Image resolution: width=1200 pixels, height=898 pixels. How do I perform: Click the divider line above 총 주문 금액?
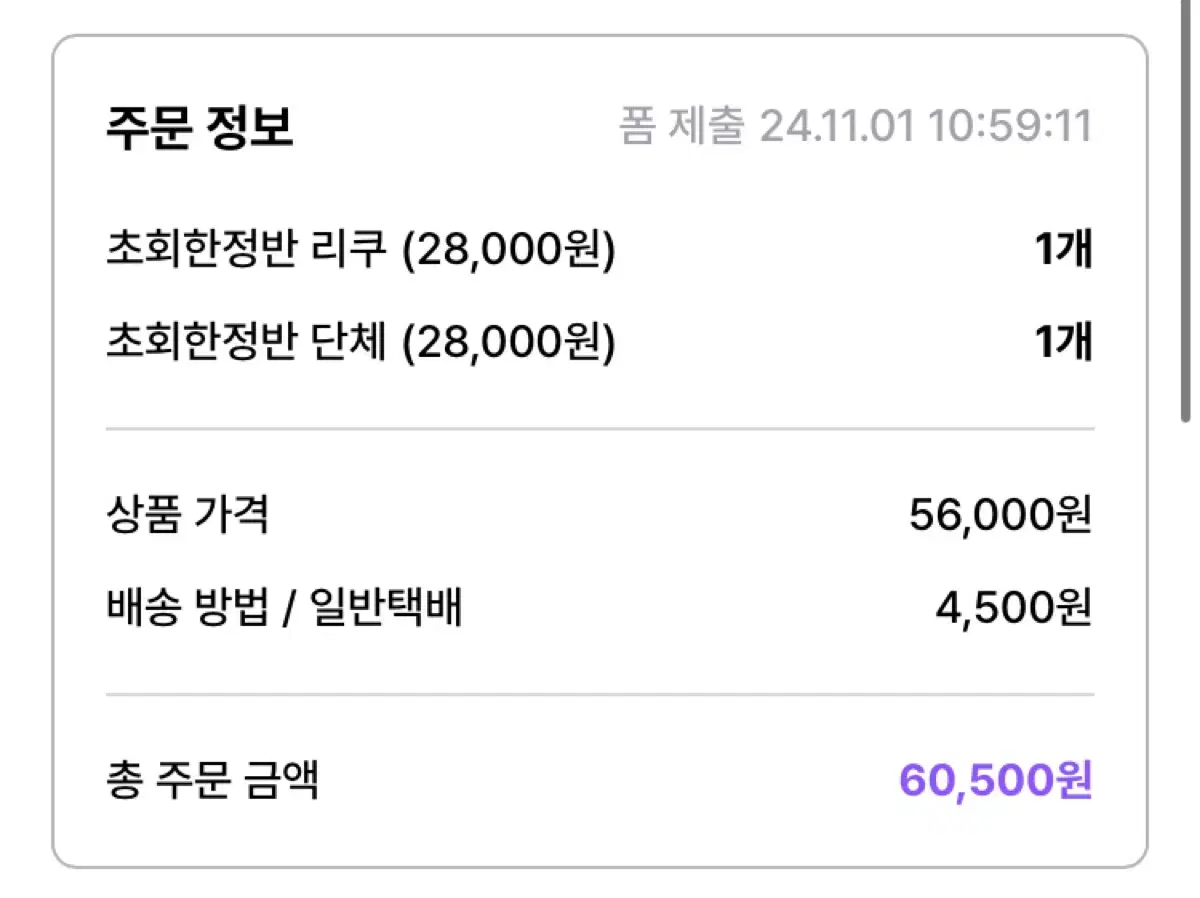(x=600, y=694)
